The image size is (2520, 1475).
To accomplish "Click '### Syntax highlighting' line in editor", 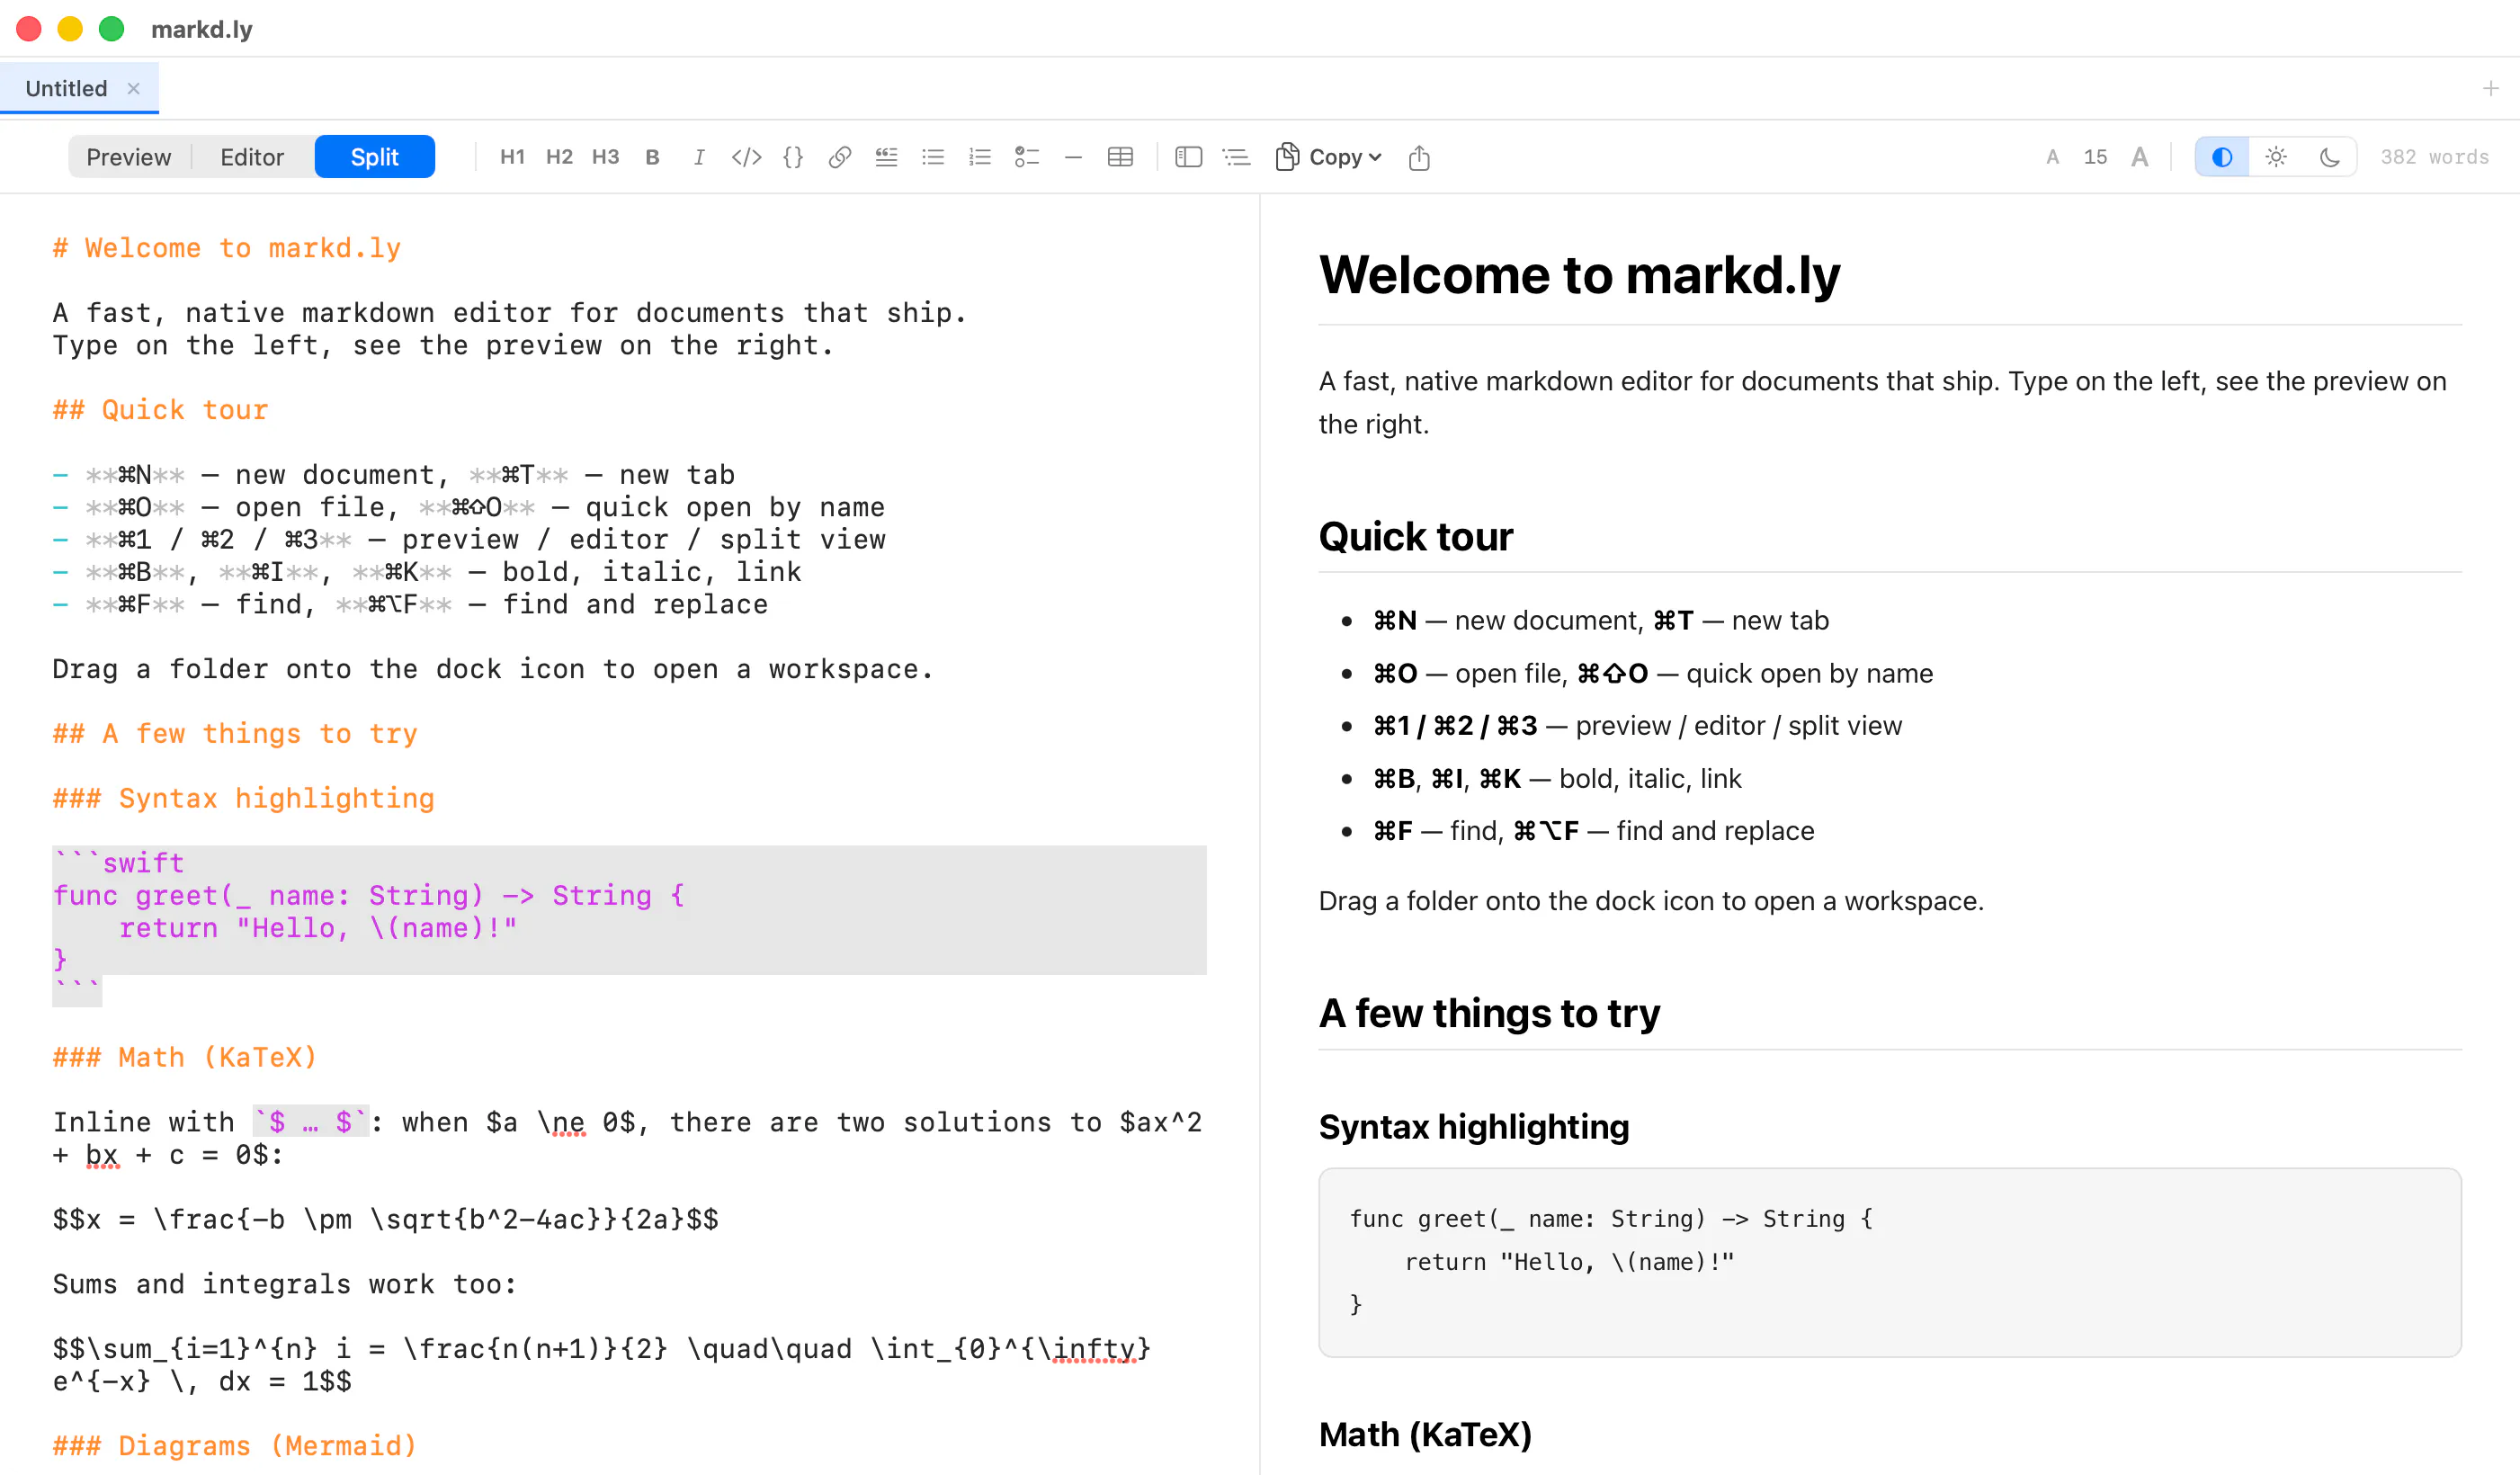I will pyautogui.click(x=244, y=799).
